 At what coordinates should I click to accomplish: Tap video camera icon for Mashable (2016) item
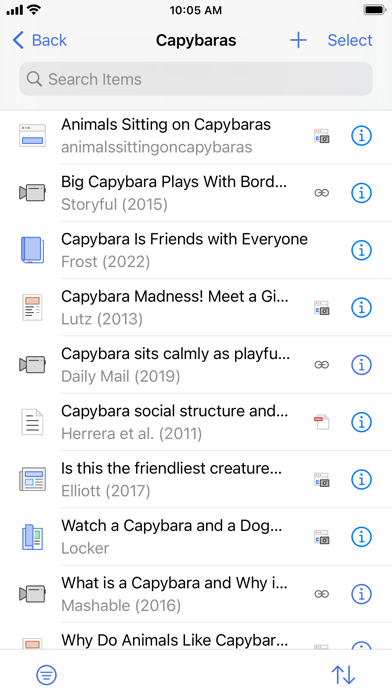[x=32, y=593]
